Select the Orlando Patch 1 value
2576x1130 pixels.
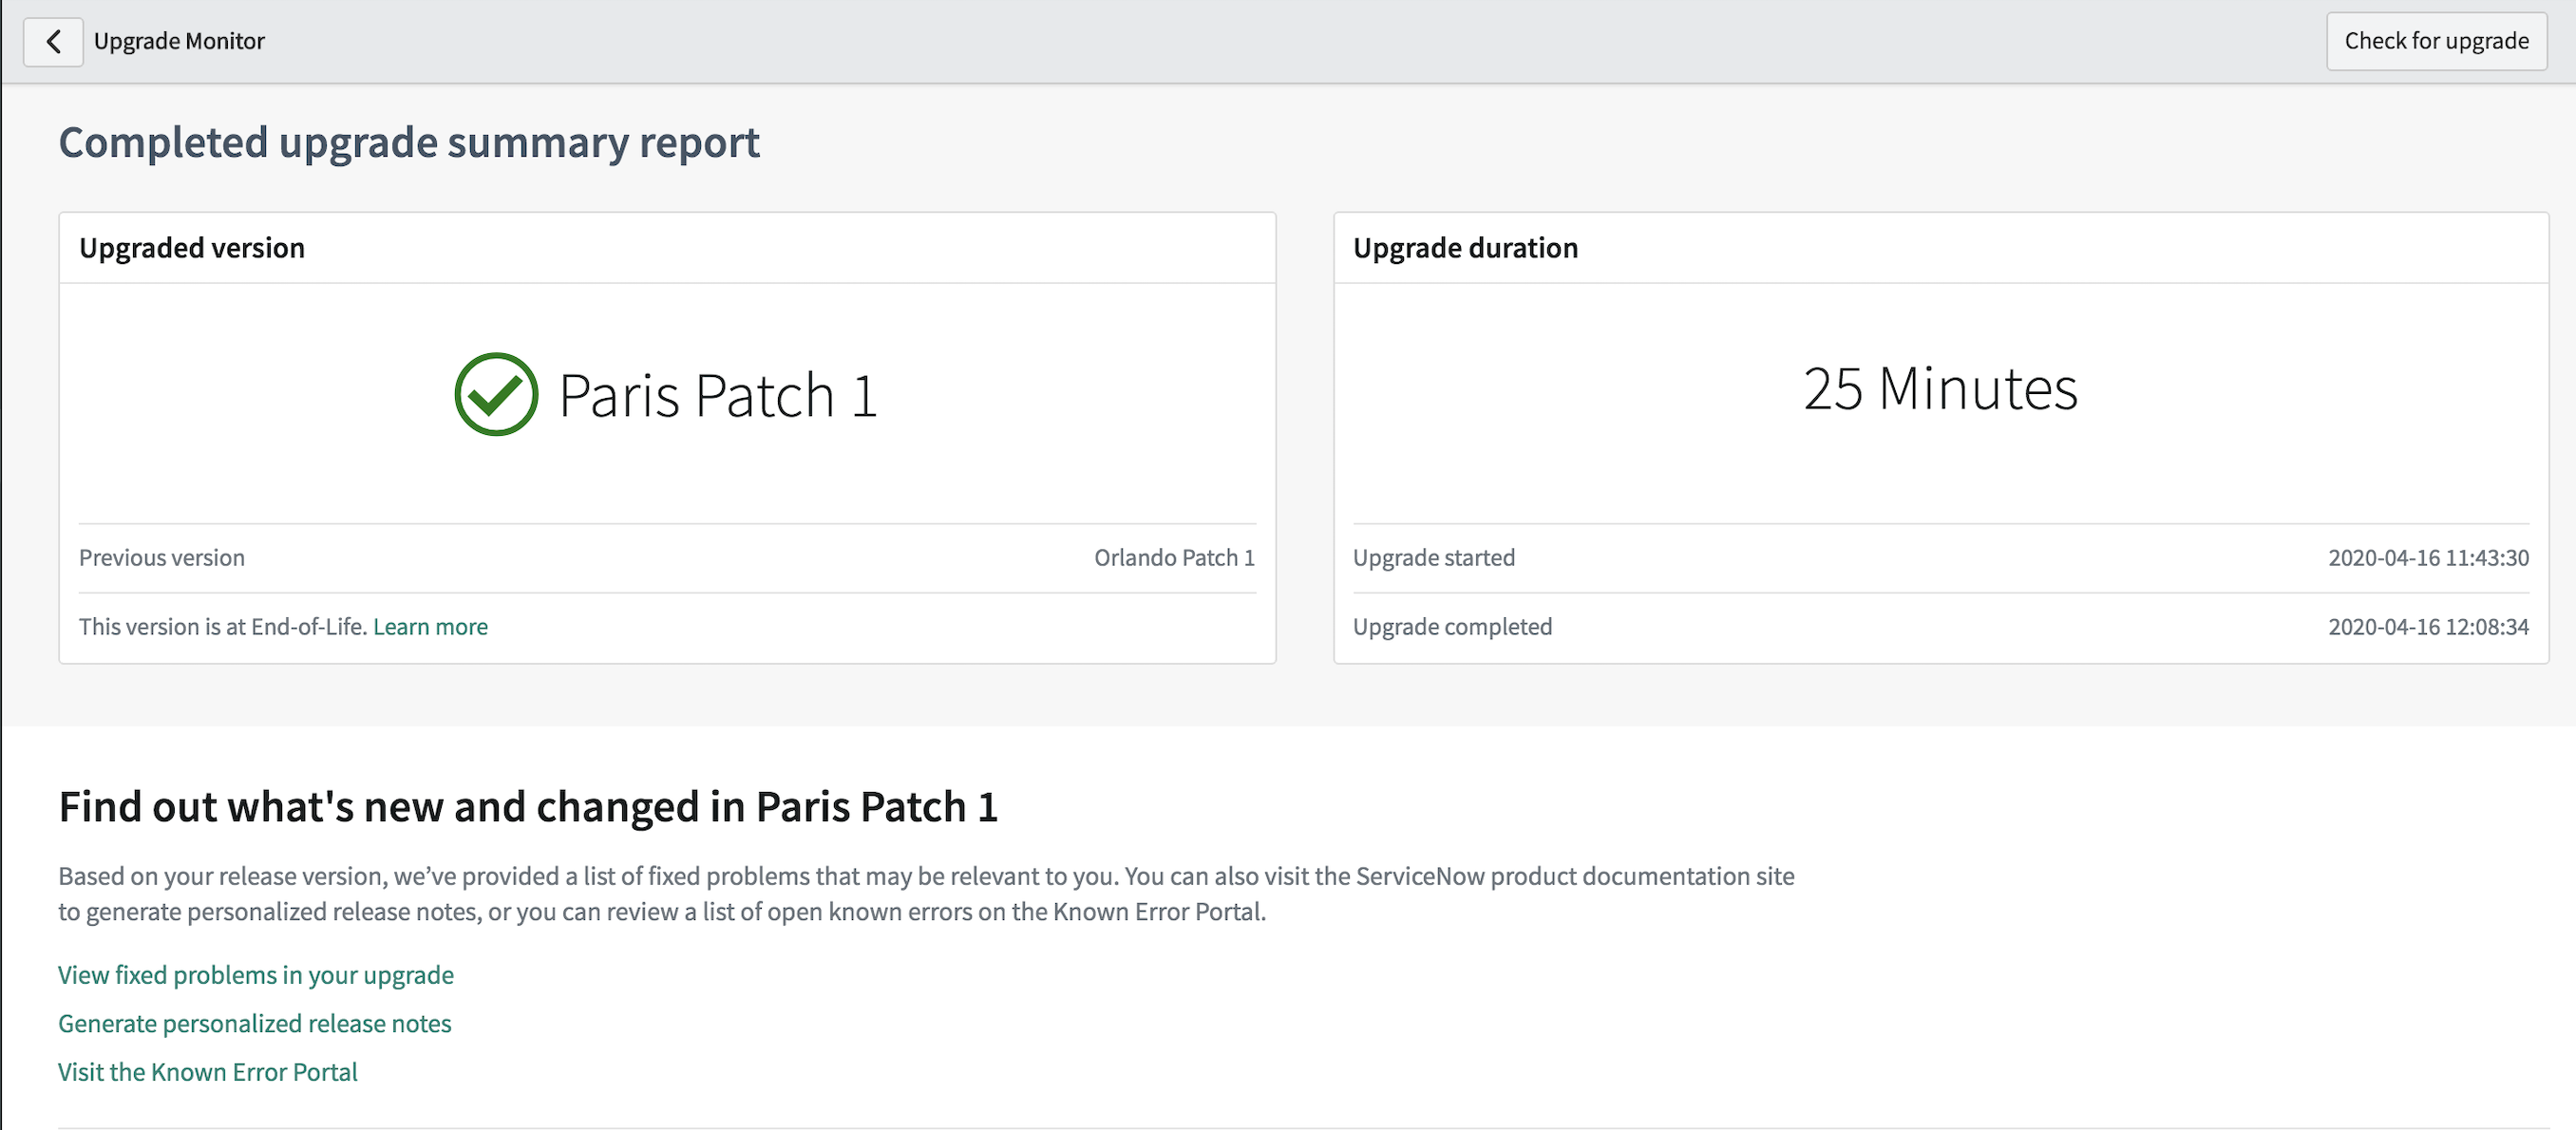pyautogui.click(x=1174, y=558)
